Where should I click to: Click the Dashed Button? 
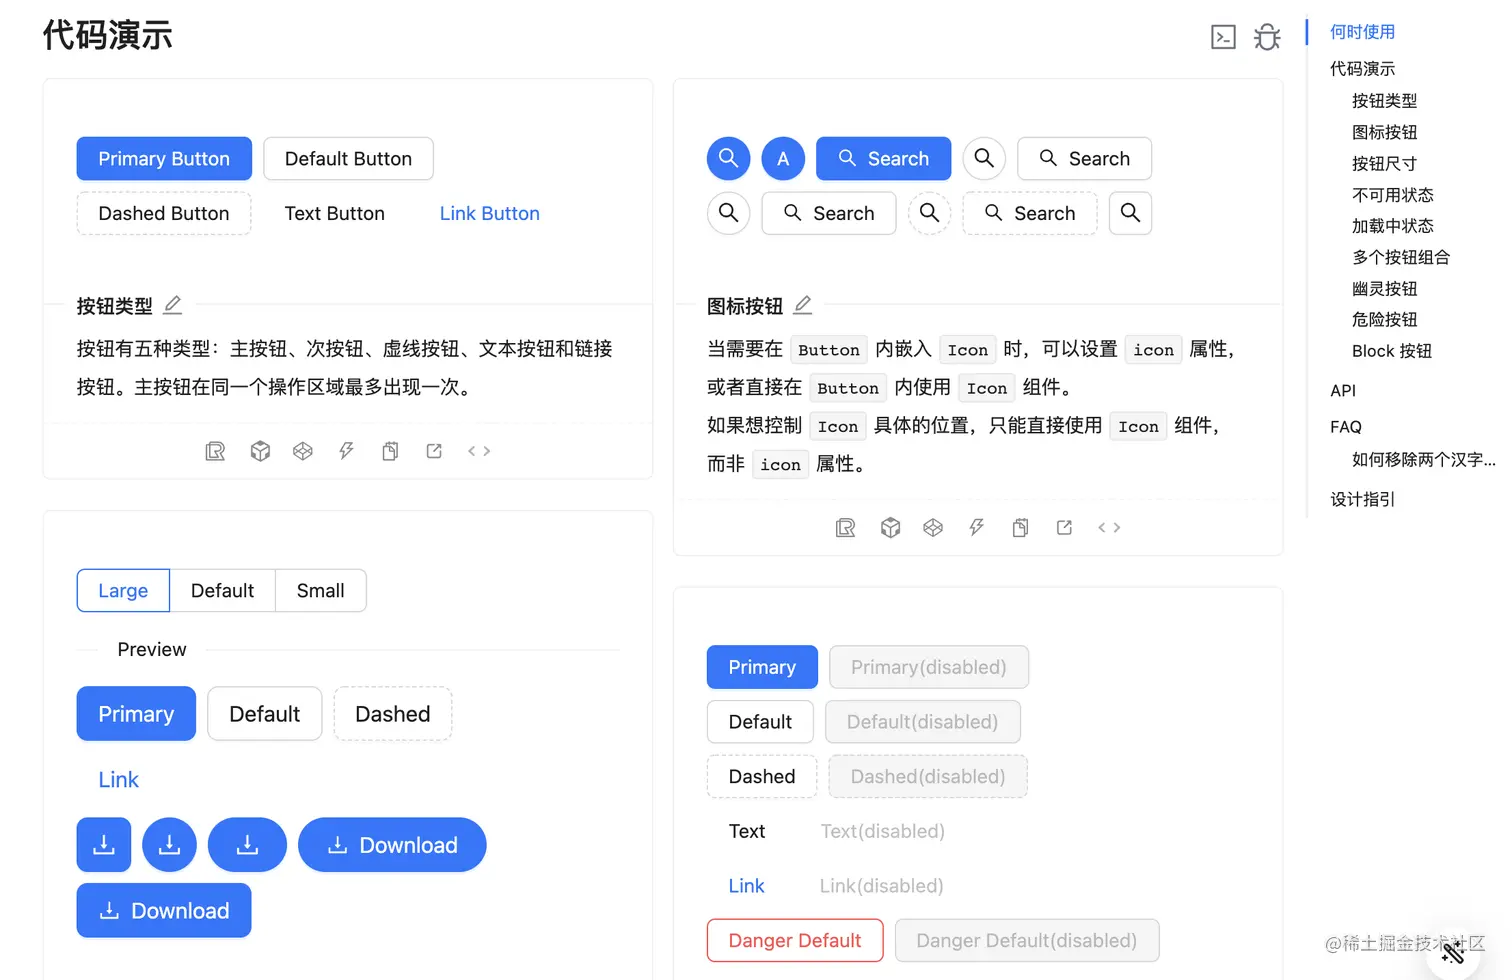coord(164,213)
